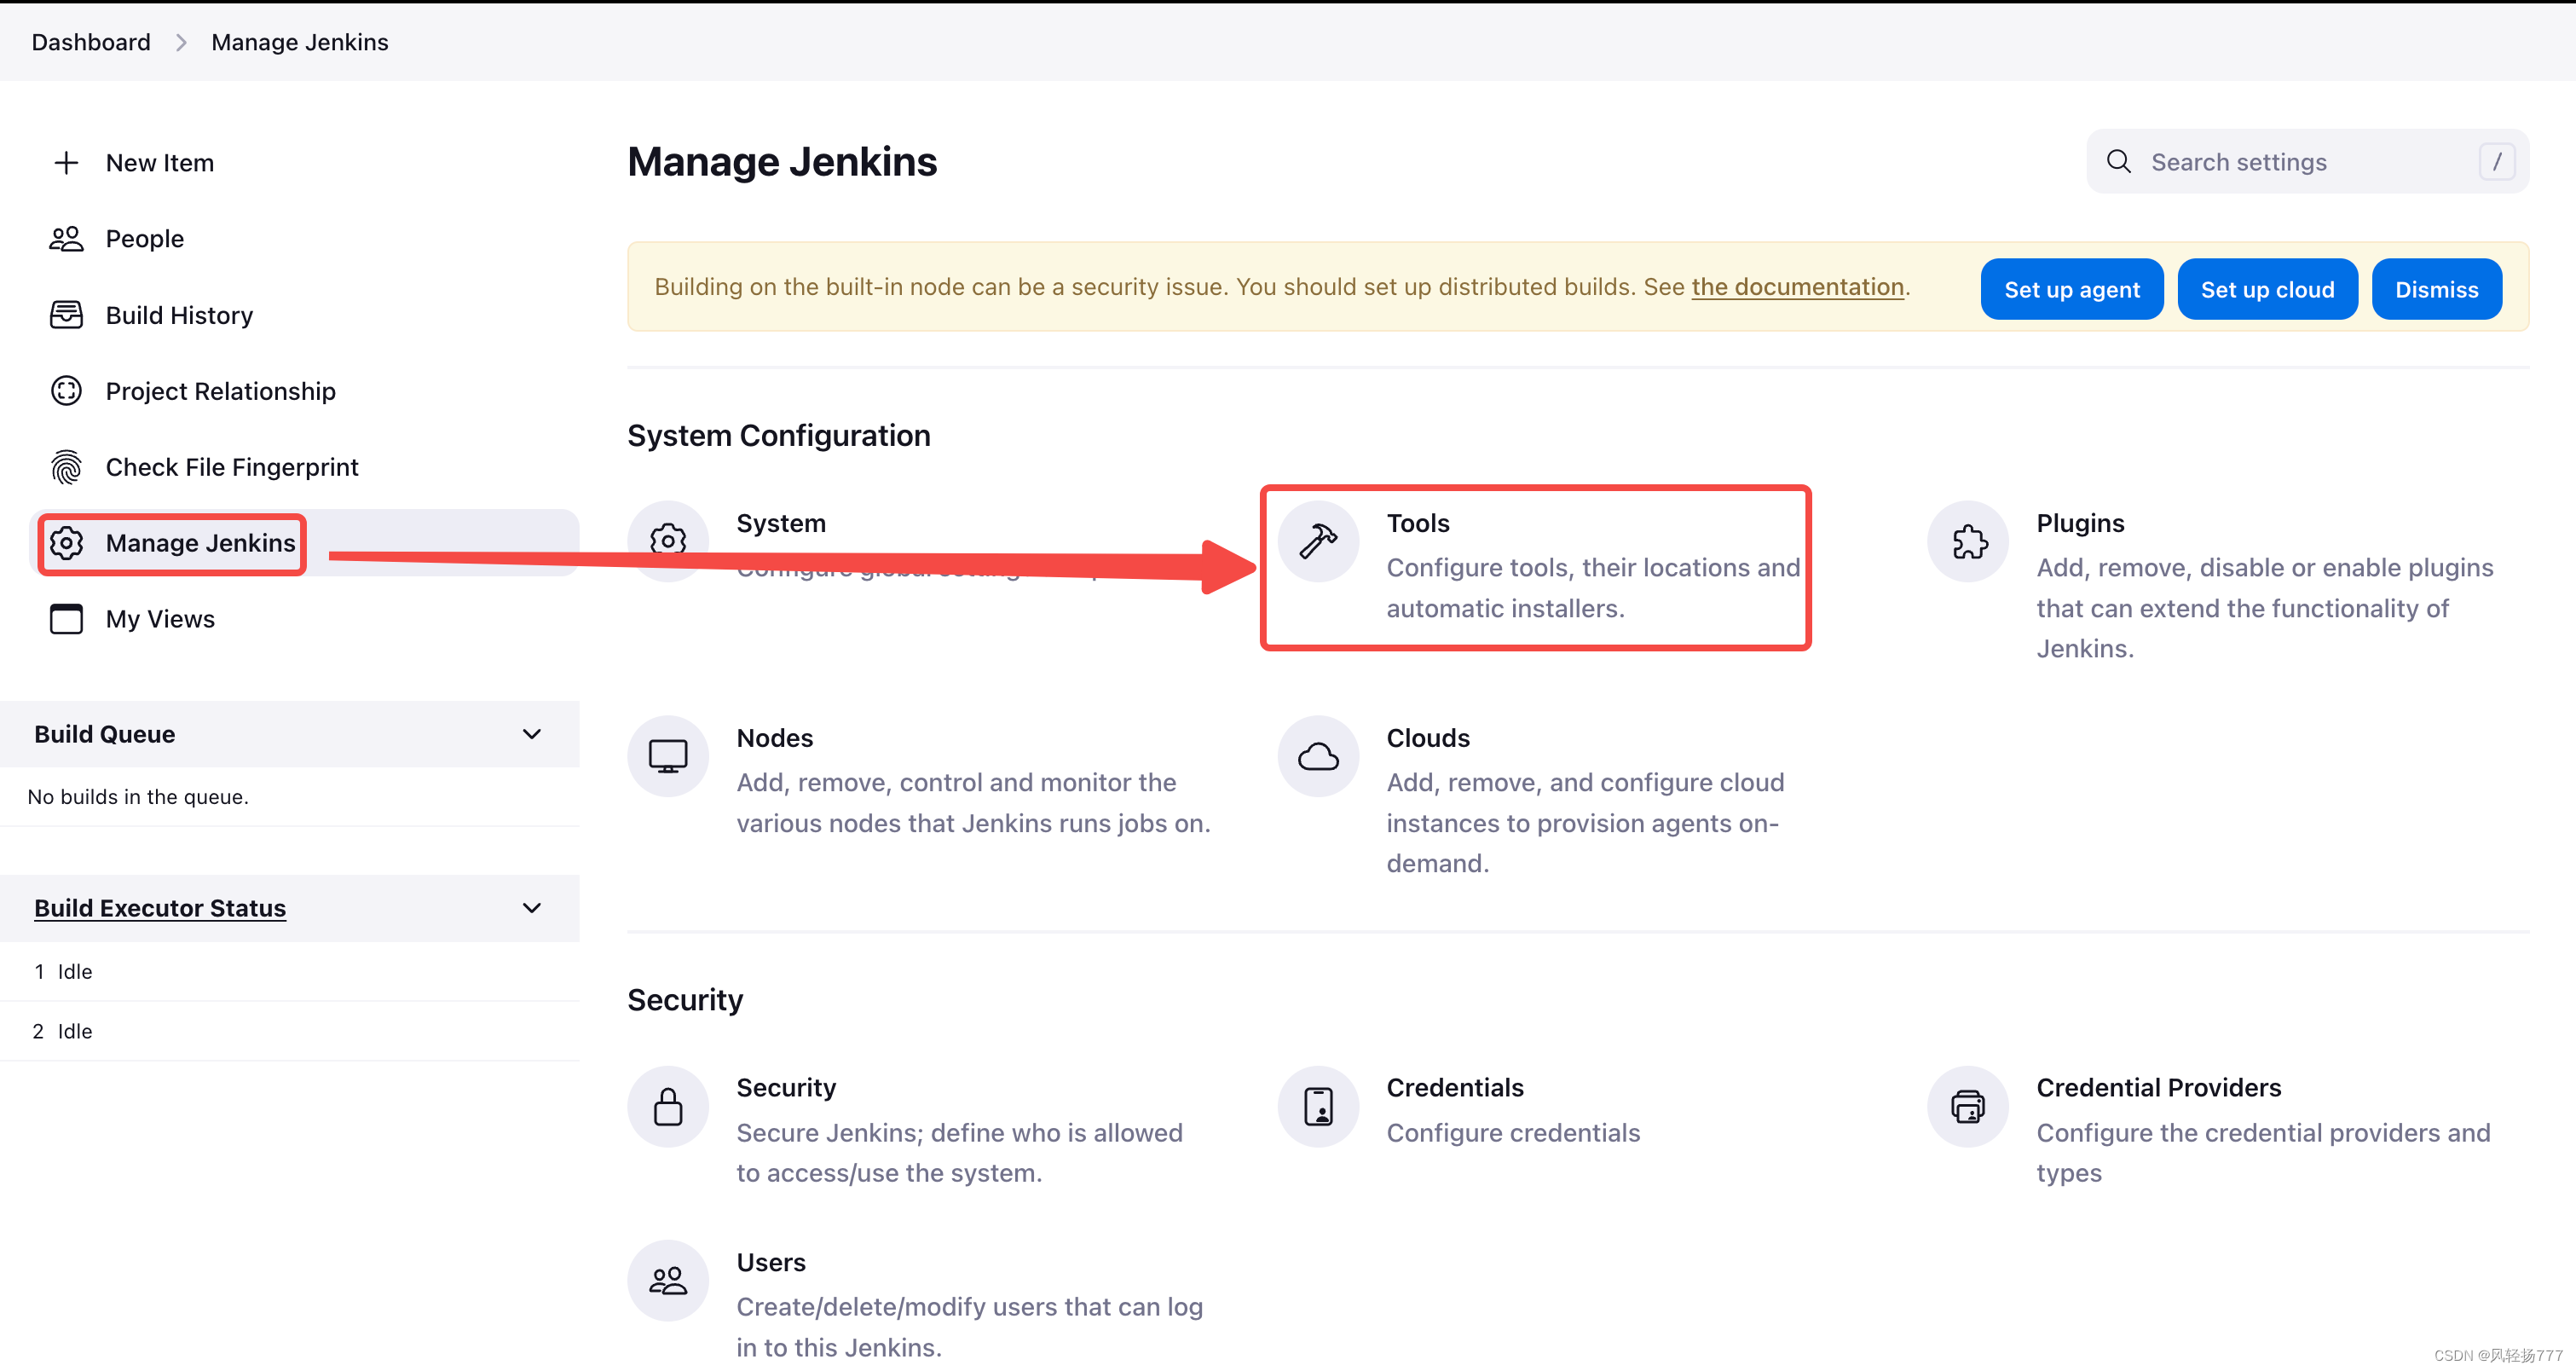Click the Tools hammer icon
Viewport: 2576px width, 1371px height.
click(x=1318, y=541)
